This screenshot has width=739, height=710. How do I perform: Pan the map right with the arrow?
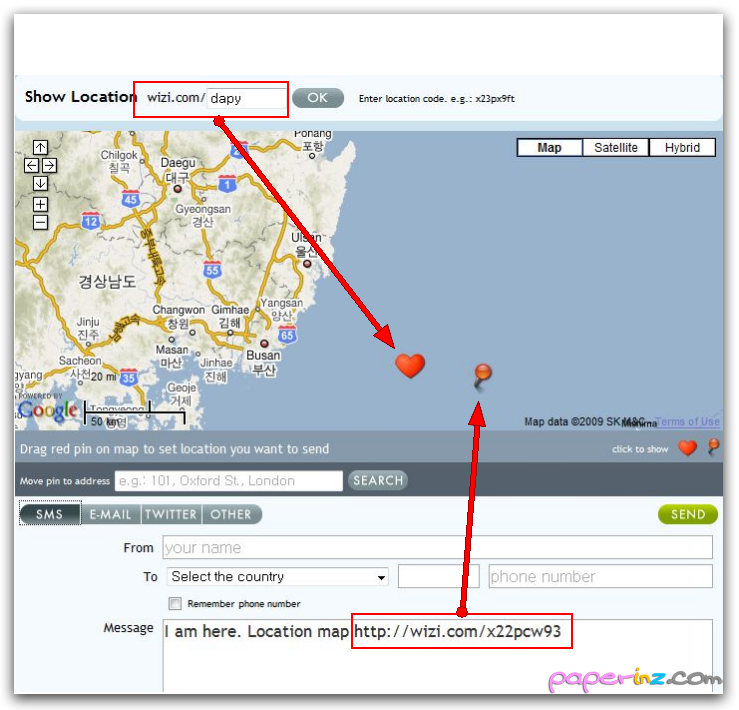(x=49, y=165)
